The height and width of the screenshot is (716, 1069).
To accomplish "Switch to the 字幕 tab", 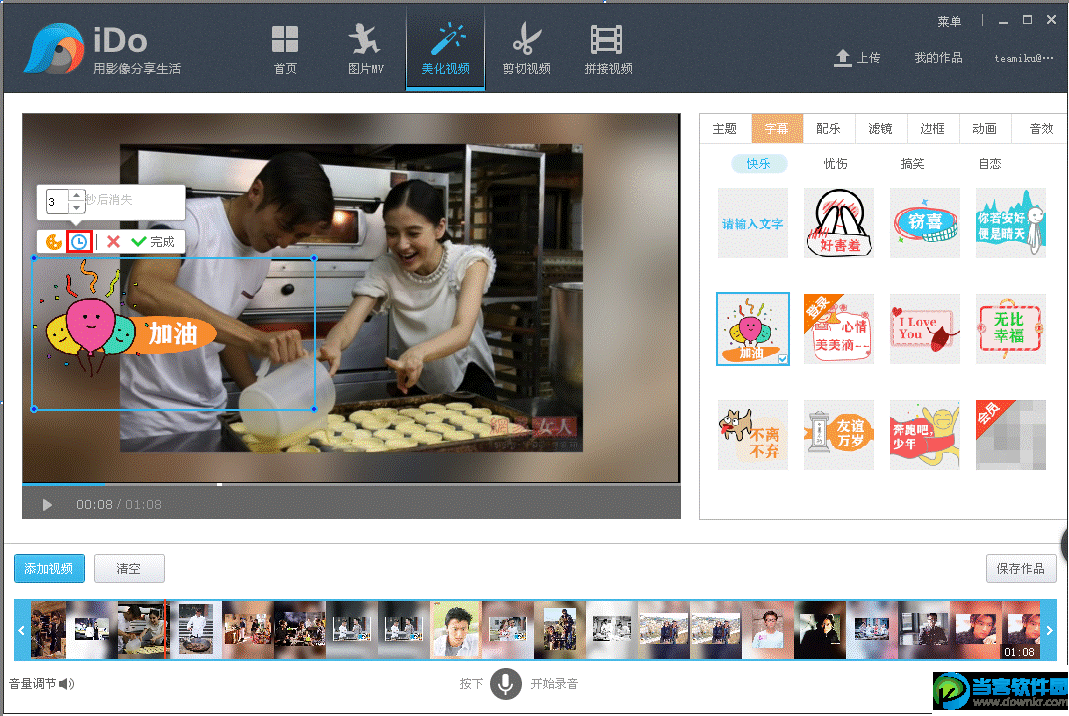I will pos(777,128).
